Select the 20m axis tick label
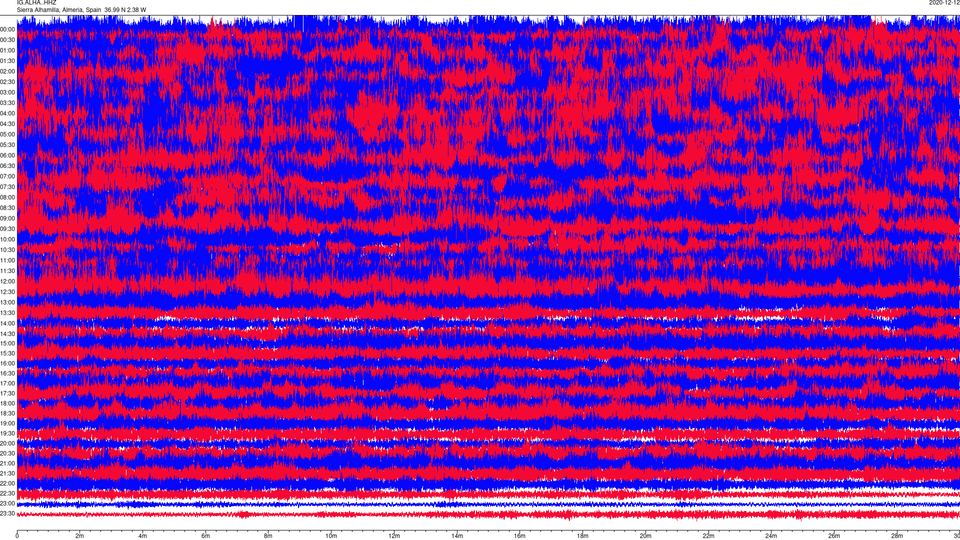The height and width of the screenshot is (540, 960). pos(645,536)
